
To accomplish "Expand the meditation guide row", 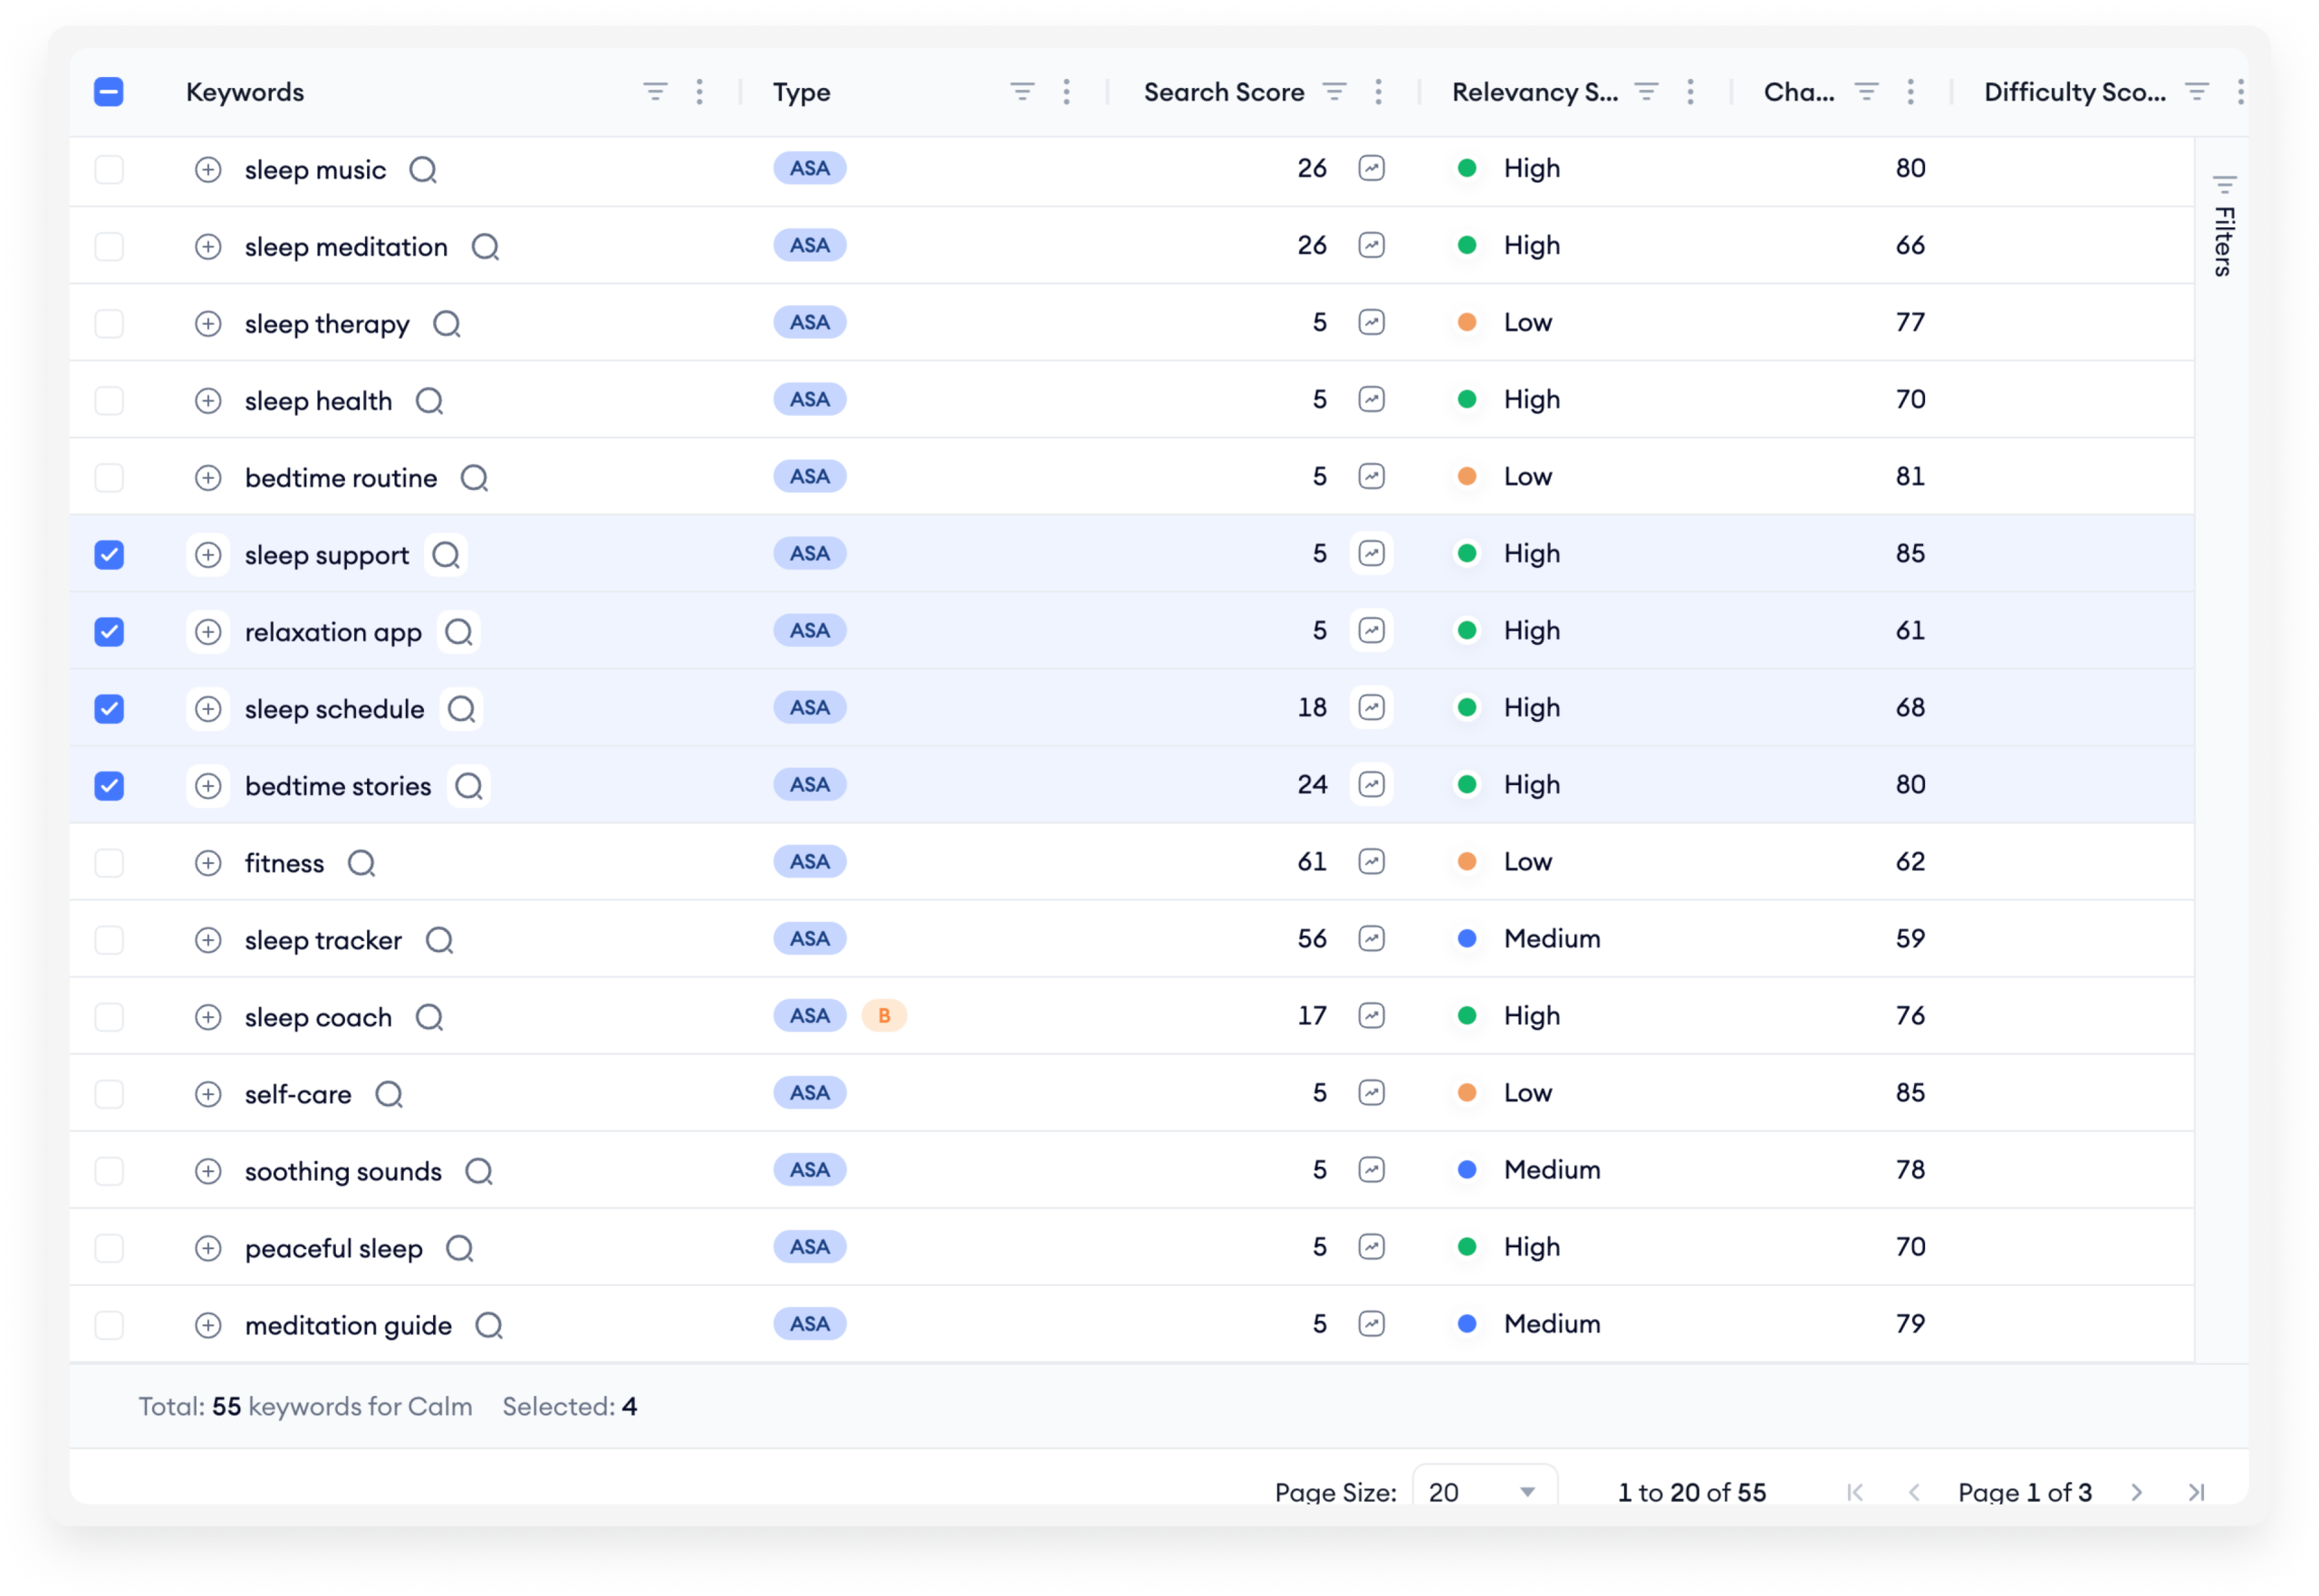I will click(x=208, y=1325).
